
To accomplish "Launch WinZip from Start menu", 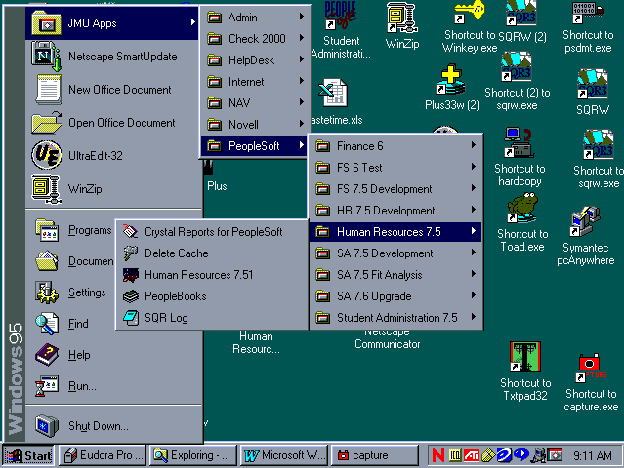I will [x=112, y=189].
